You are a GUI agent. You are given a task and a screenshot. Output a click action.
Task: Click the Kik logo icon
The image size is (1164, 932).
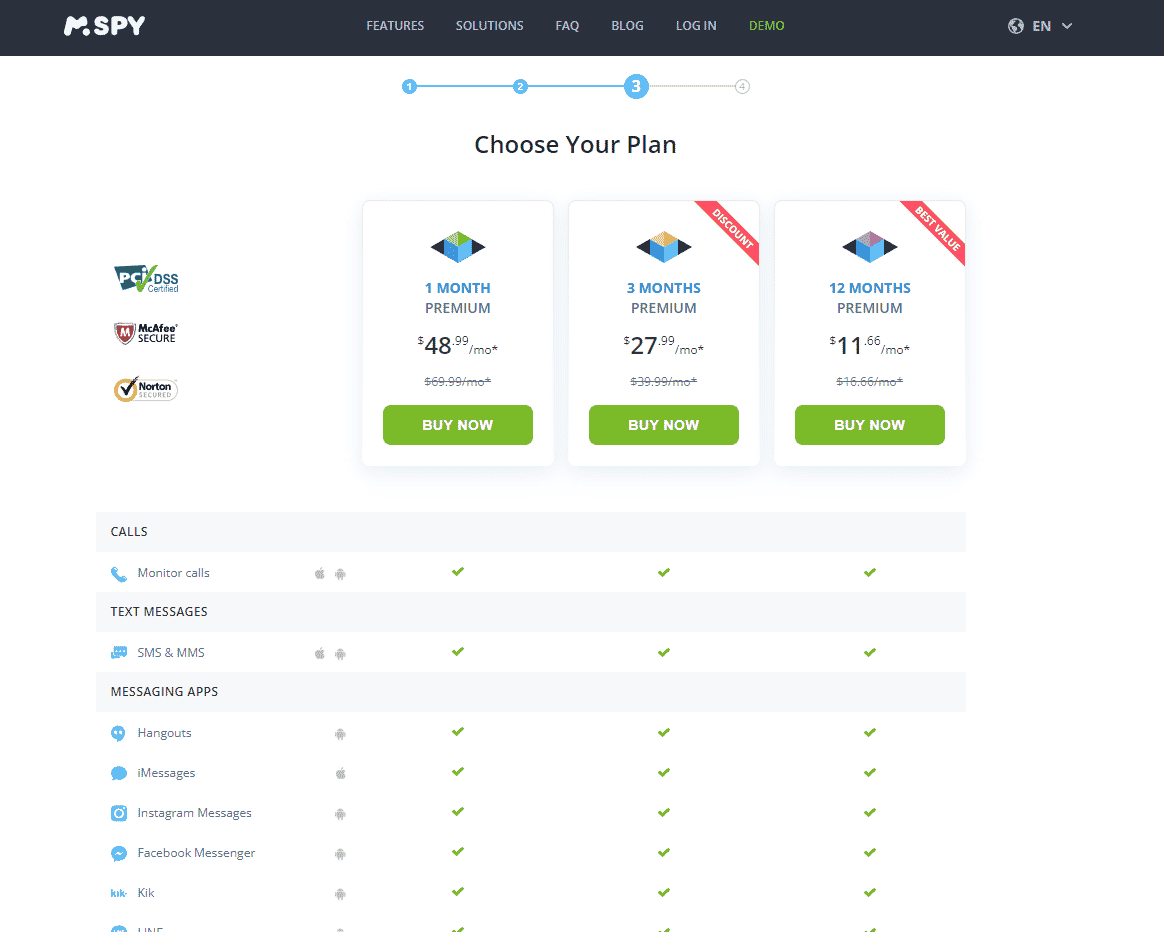119,893
